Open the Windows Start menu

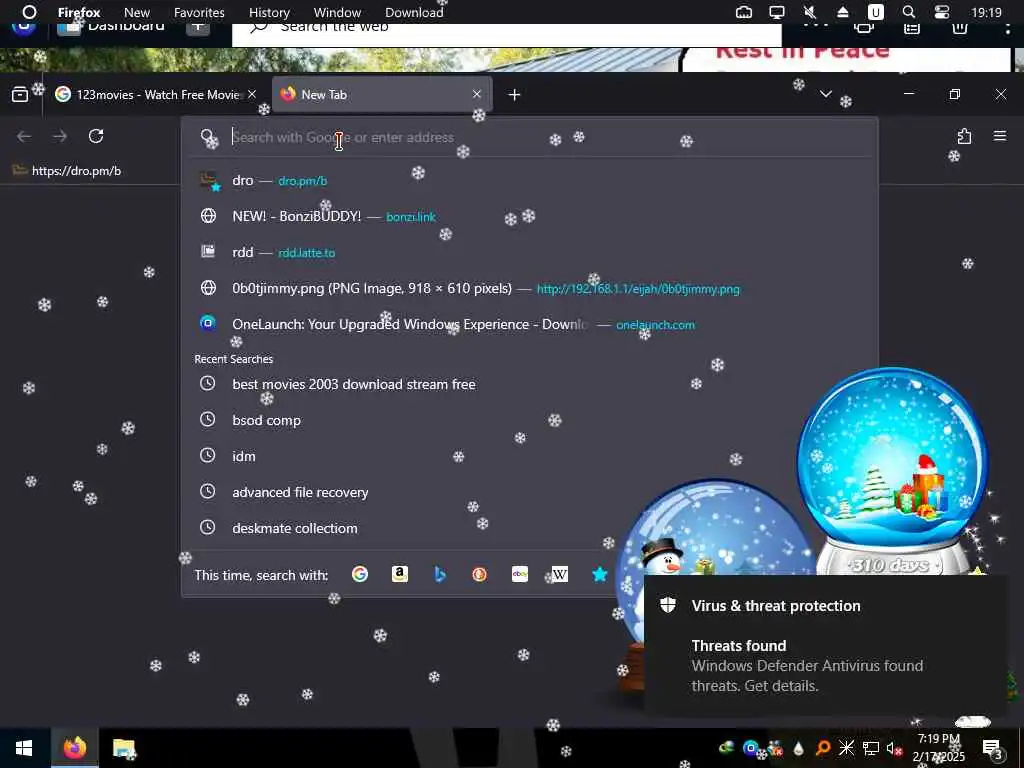point(24,748)
